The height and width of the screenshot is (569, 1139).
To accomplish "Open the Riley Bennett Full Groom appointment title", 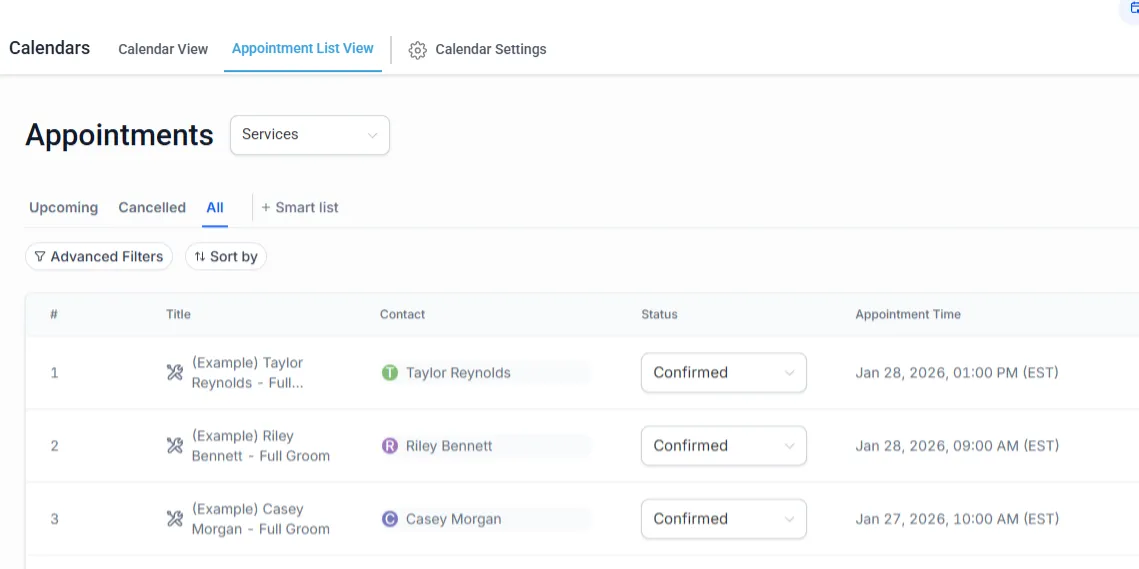I will point(260,446).
